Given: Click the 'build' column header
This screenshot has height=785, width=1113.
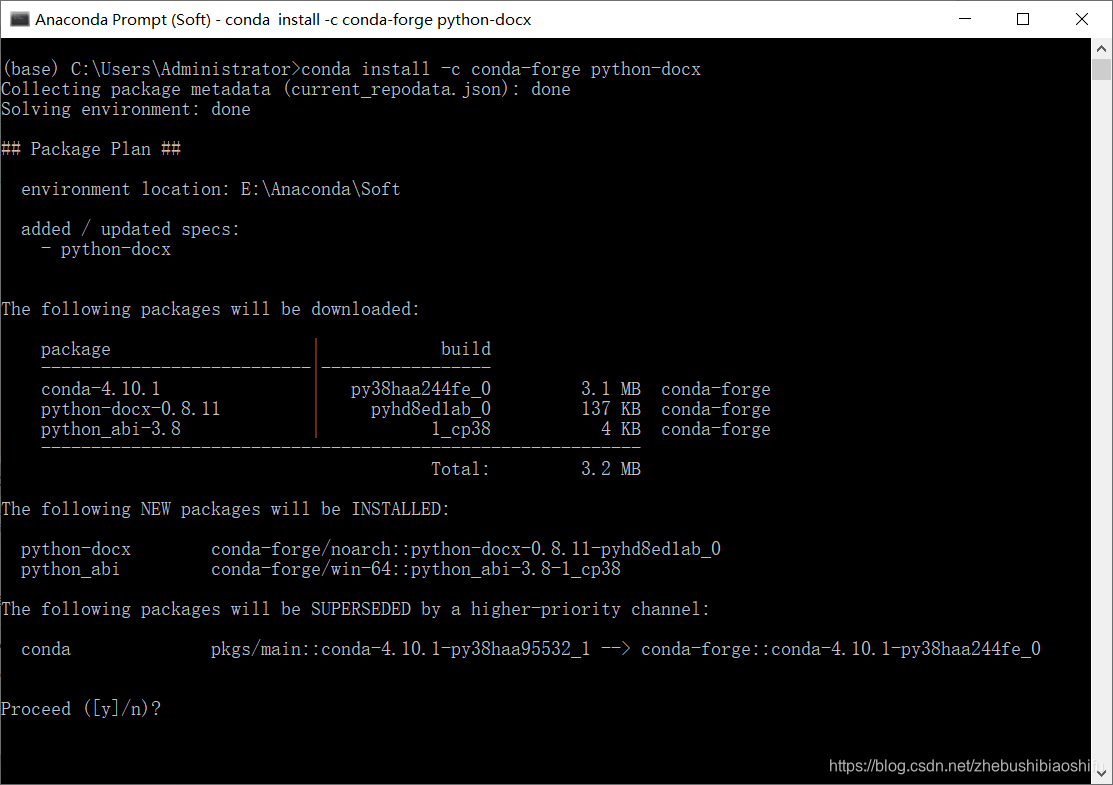Looking at the screenshot, I should click(x=466, y=348).
